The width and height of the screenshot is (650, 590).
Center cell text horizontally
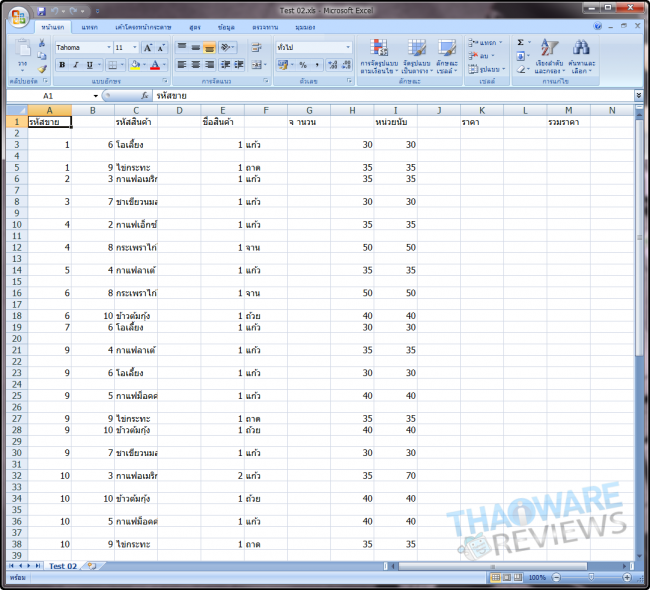point(196,65)
